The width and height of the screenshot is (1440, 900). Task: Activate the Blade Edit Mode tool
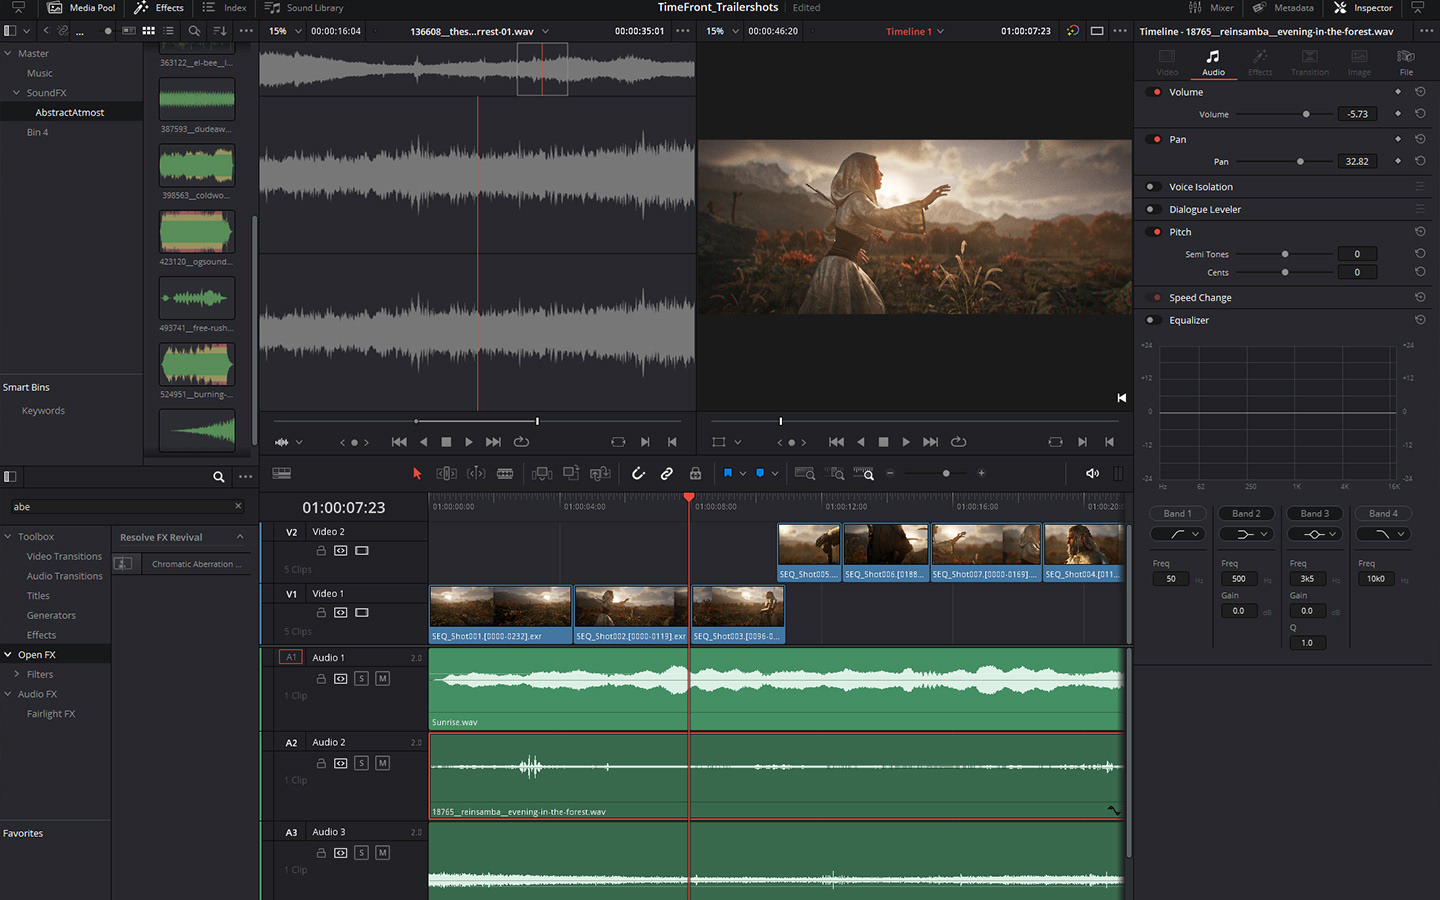click(505, 474)
